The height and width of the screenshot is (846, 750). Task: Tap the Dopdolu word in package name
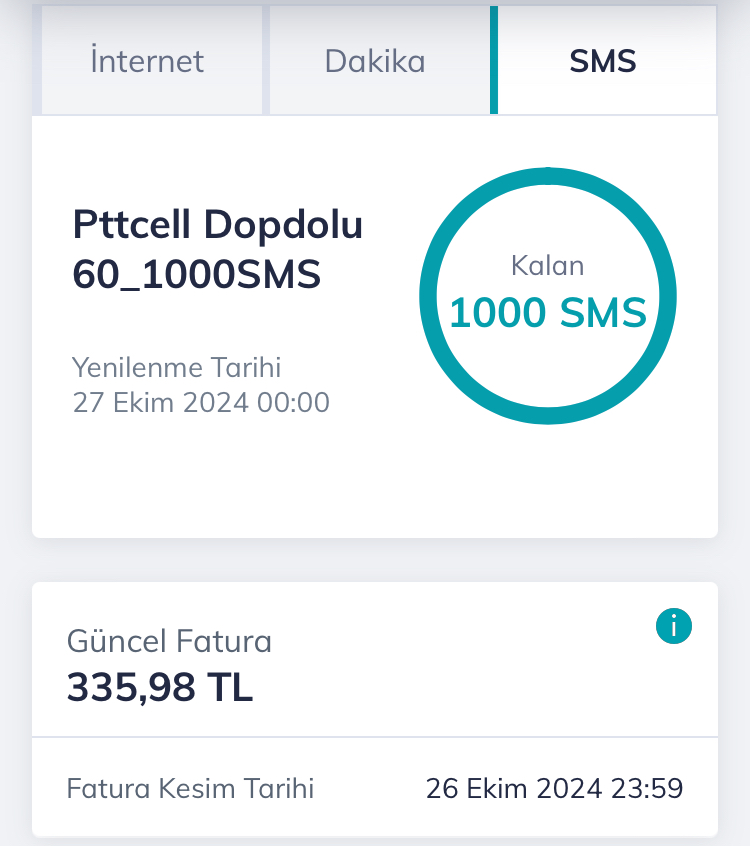pos(283,225)
